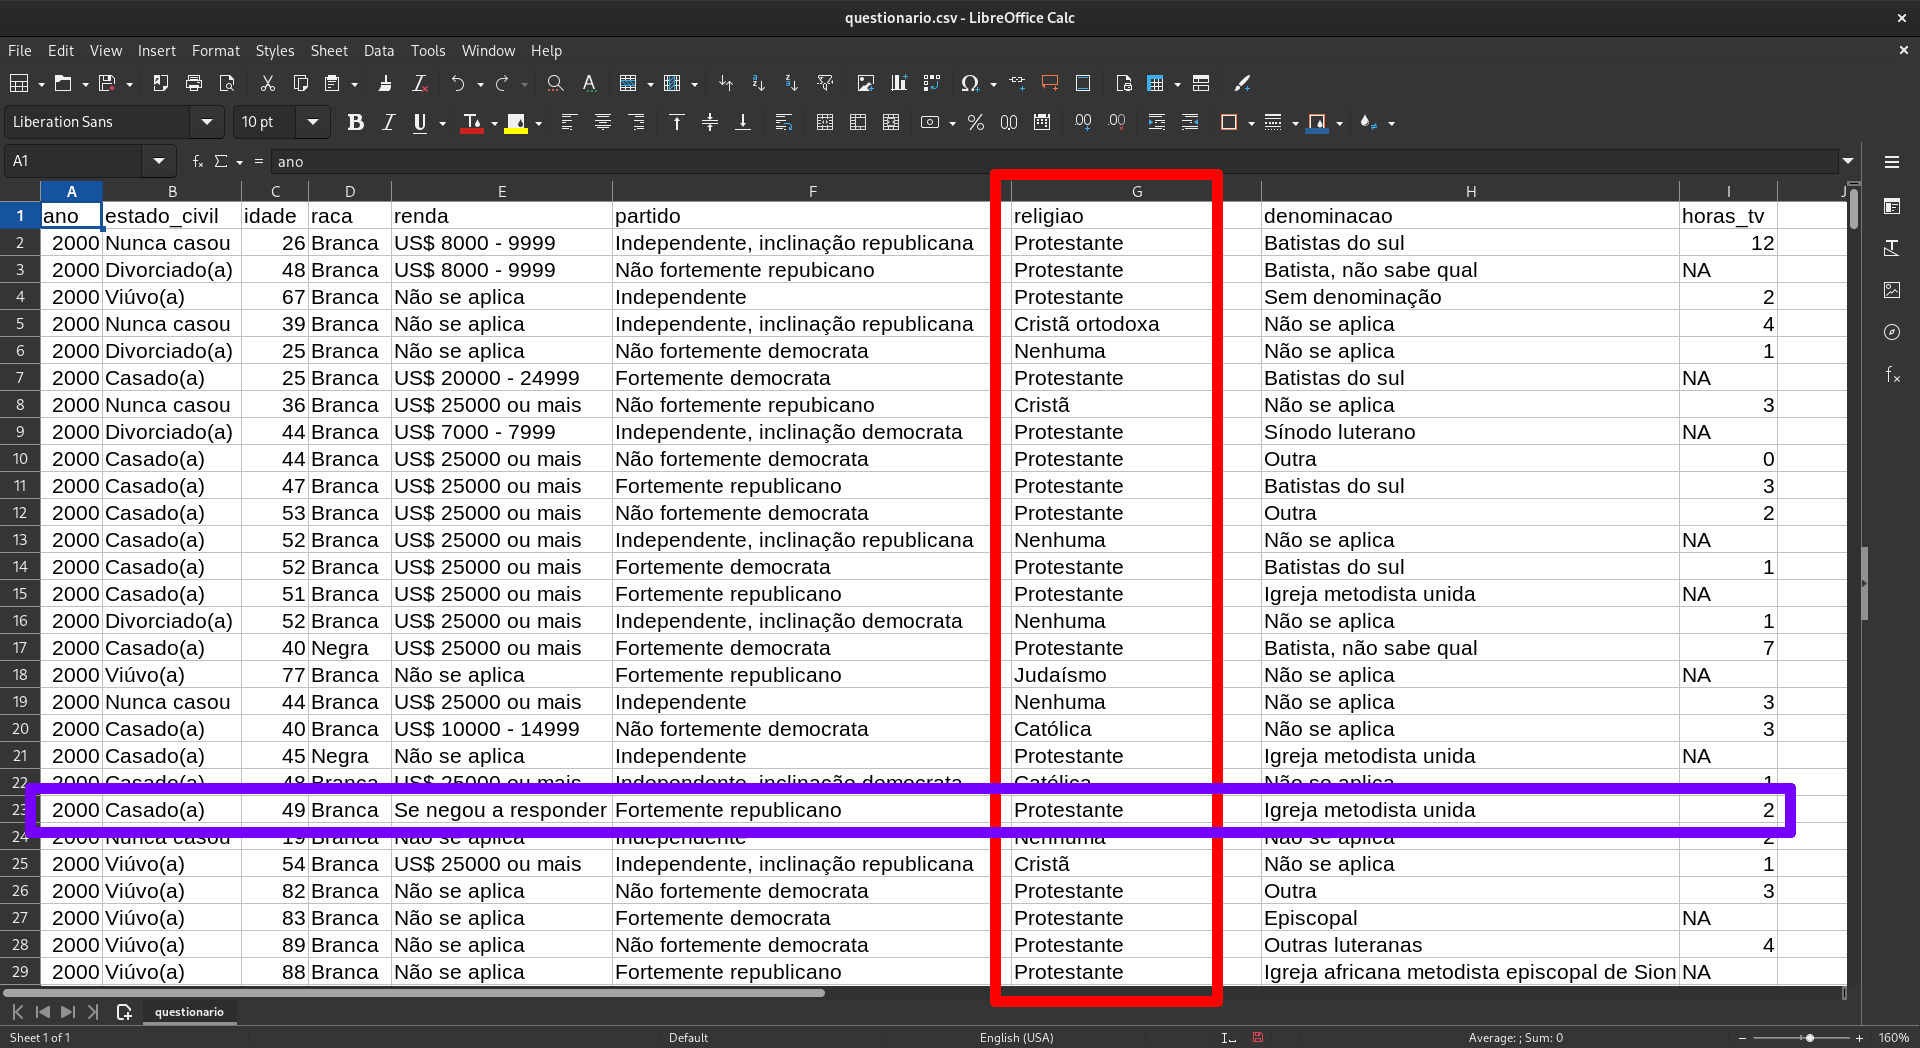Open the font size dropdown list
This screenshot has width=1920, height=1048.
(x=313, y=122)
